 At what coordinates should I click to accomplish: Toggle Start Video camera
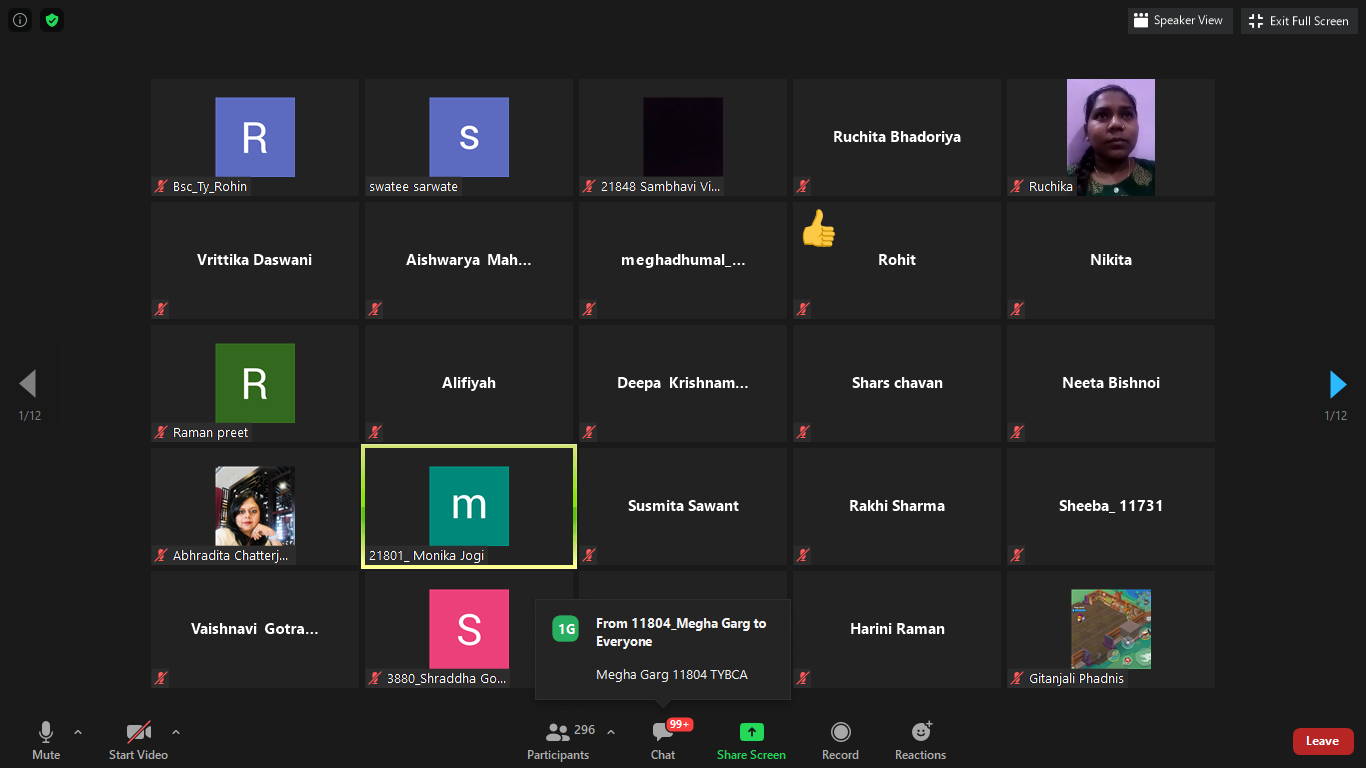click(x=138, y=741)
